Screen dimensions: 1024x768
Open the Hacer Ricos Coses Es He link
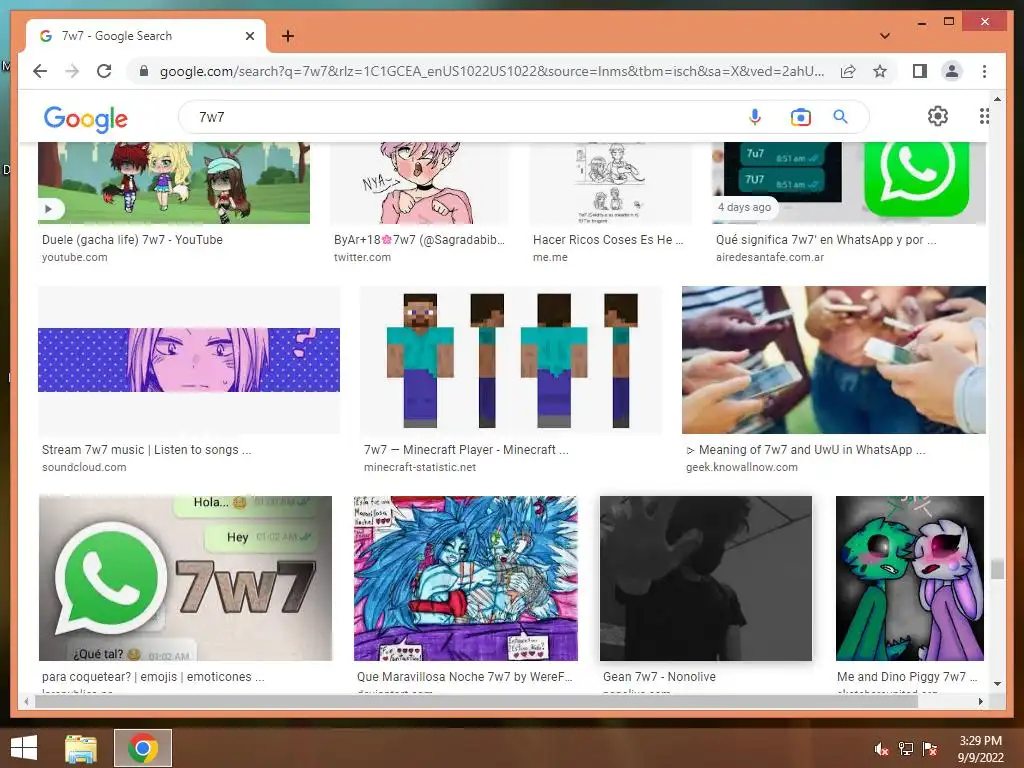[x=607, y=240]
